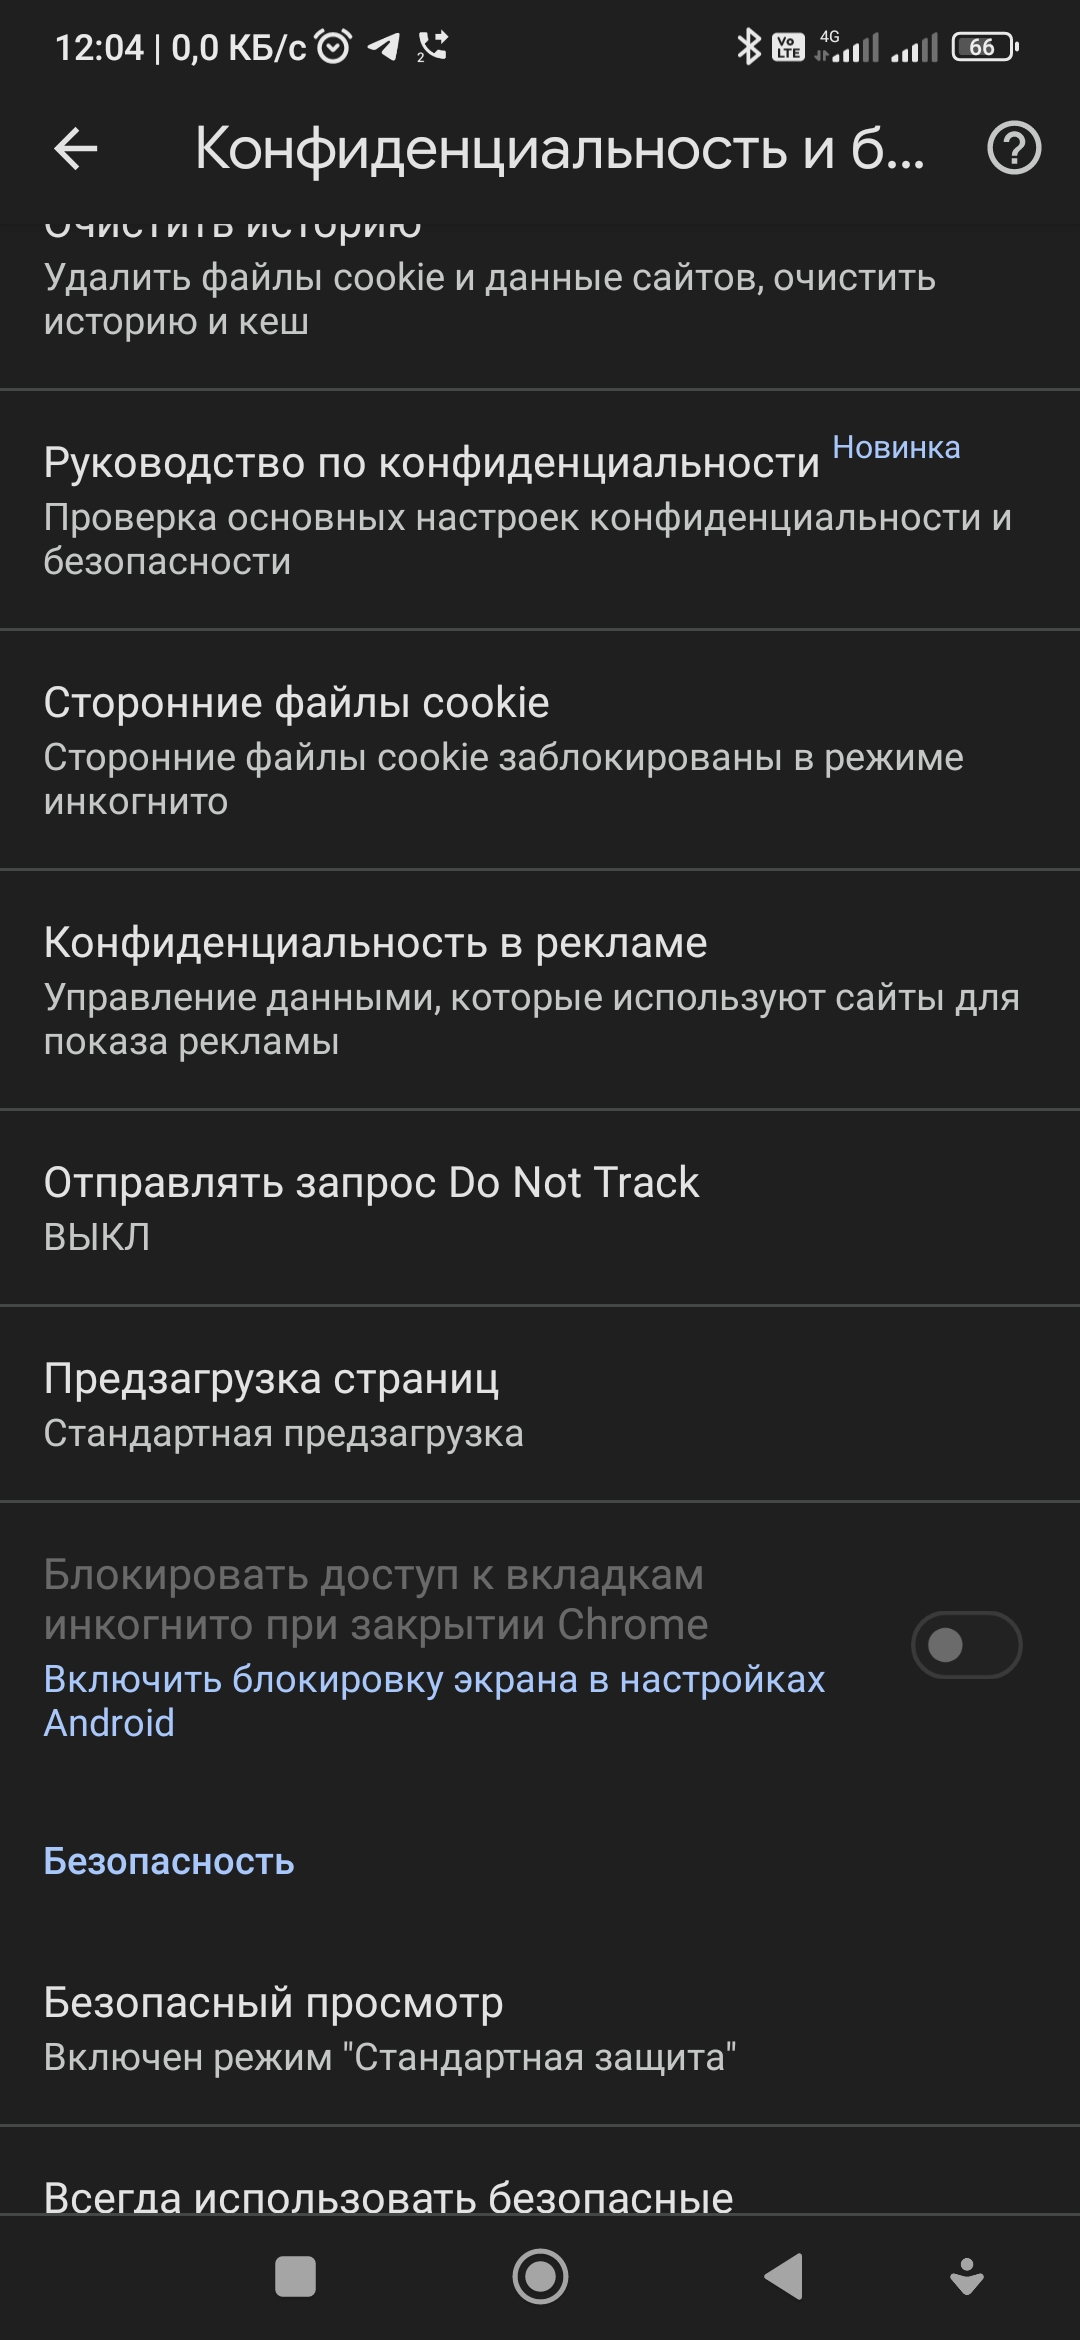Image resolution: width=1080 pixels, height=2340 pixels.
Task: Open 'Очистить историю' to clear browsing data
Action: pos(400,270)
